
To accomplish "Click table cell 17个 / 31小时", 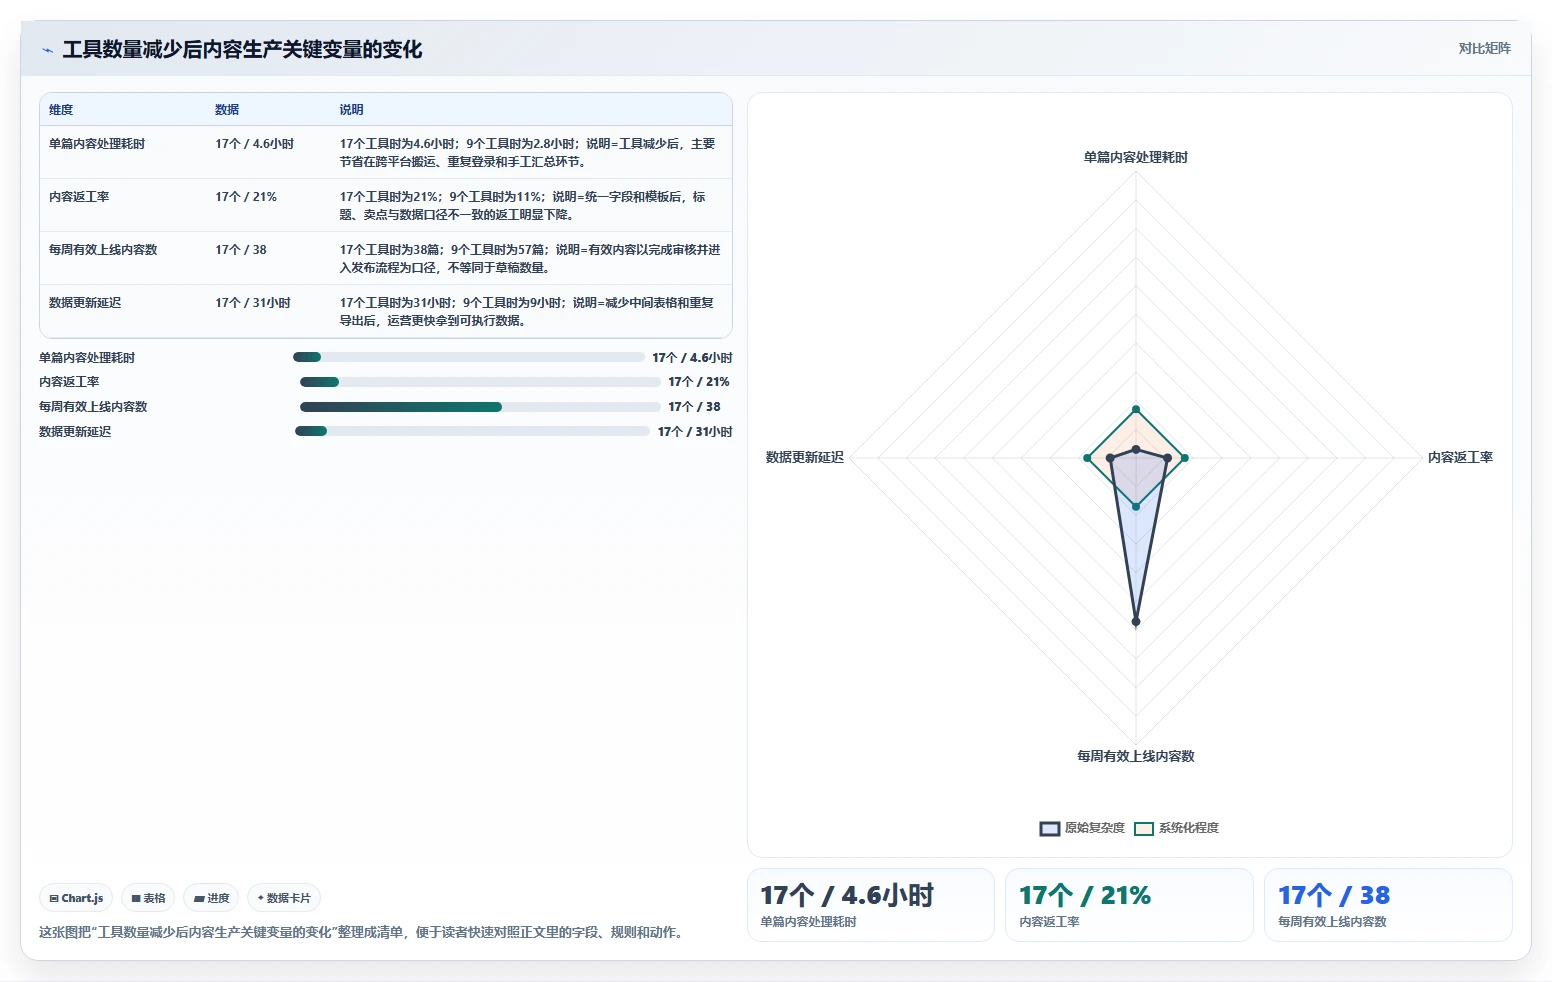I will point(253,303).
